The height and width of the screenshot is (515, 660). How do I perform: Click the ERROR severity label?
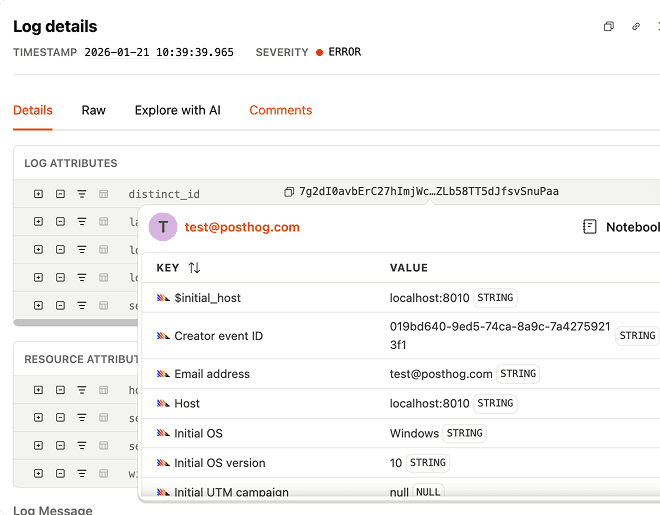[345, 52]
